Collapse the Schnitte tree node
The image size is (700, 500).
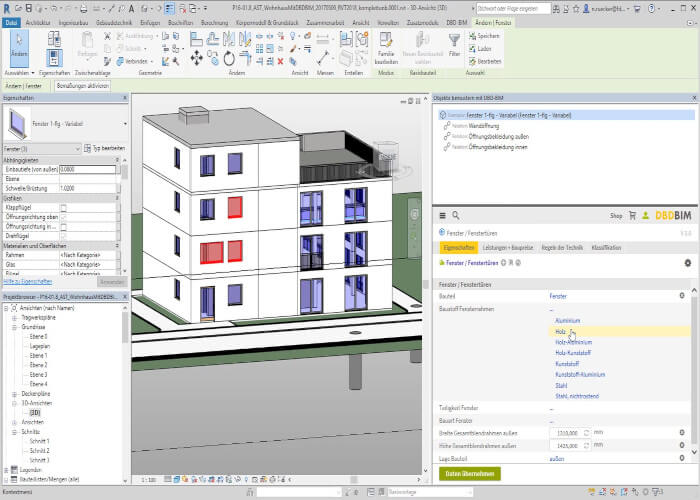[14, 432]
